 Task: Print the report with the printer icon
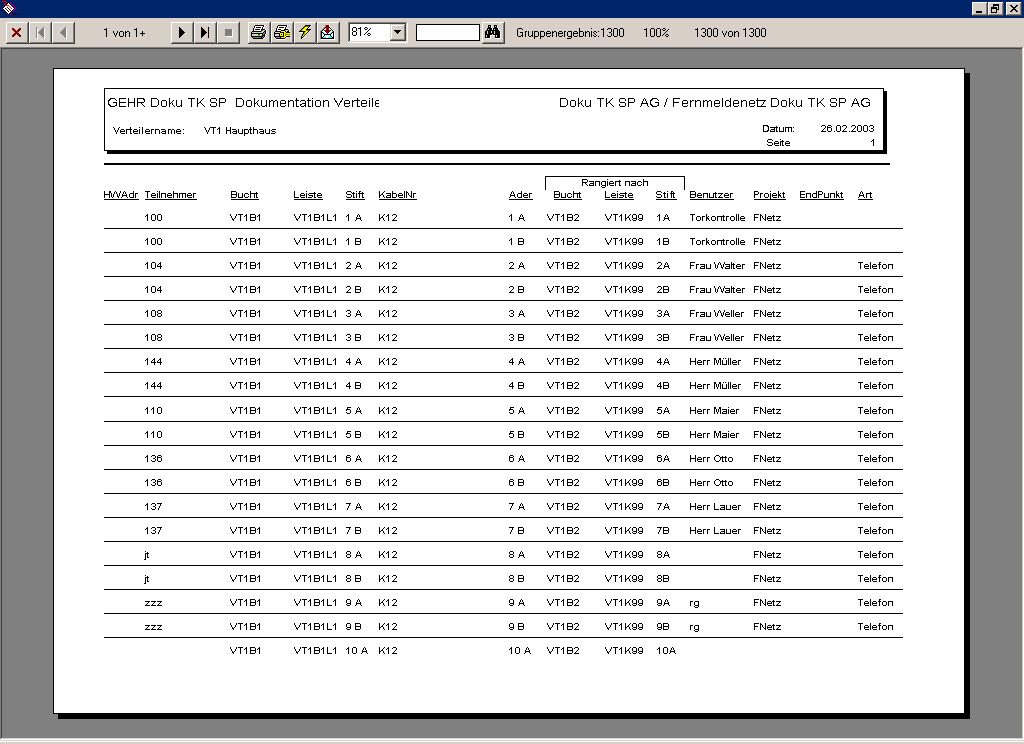point(259,32)
